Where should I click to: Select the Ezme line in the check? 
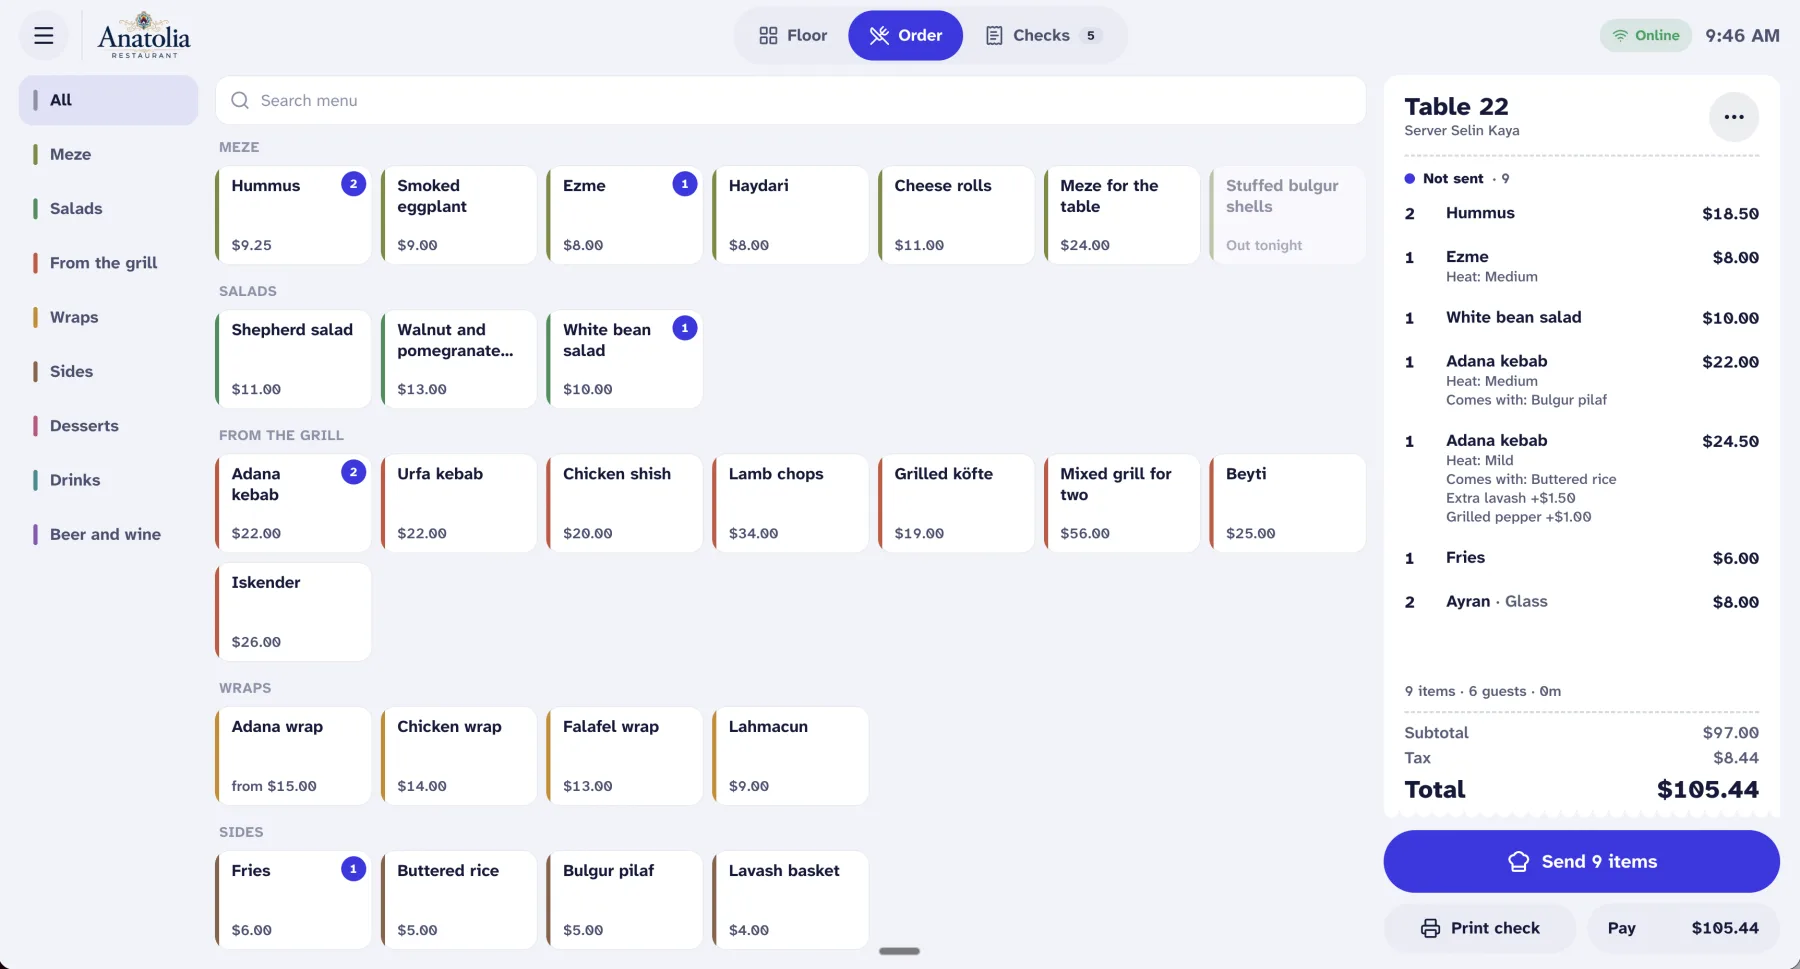tap(1581, 266)
